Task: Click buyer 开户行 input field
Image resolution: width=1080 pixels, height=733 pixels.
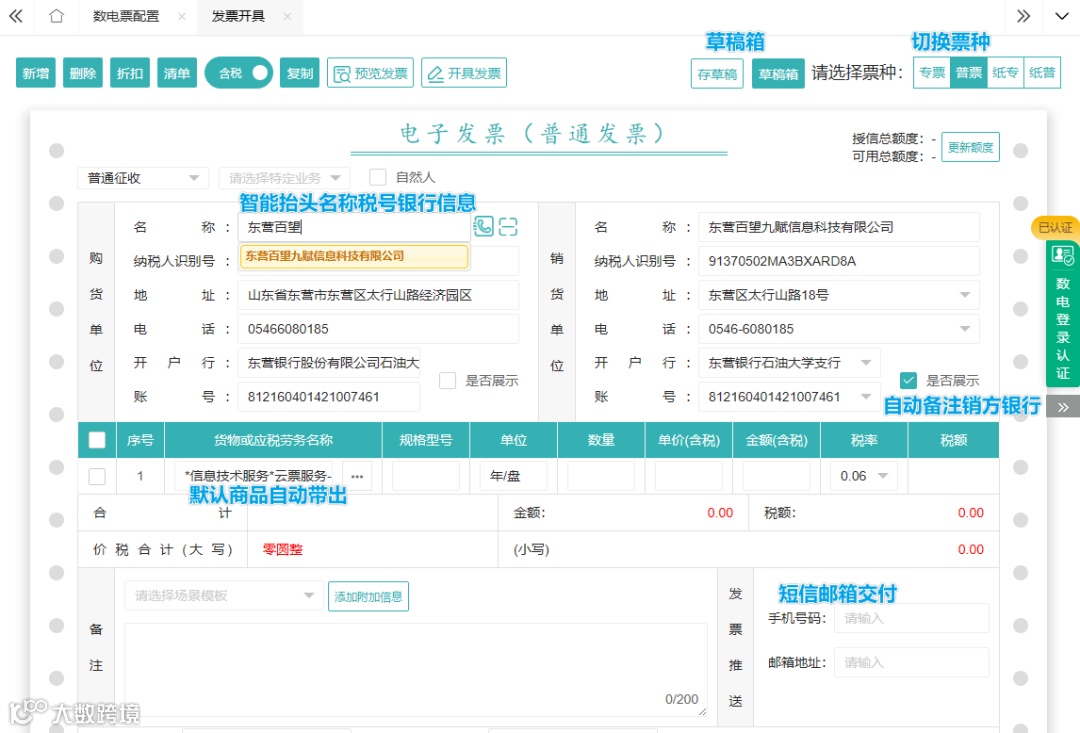Action: [x=329, y=362]
